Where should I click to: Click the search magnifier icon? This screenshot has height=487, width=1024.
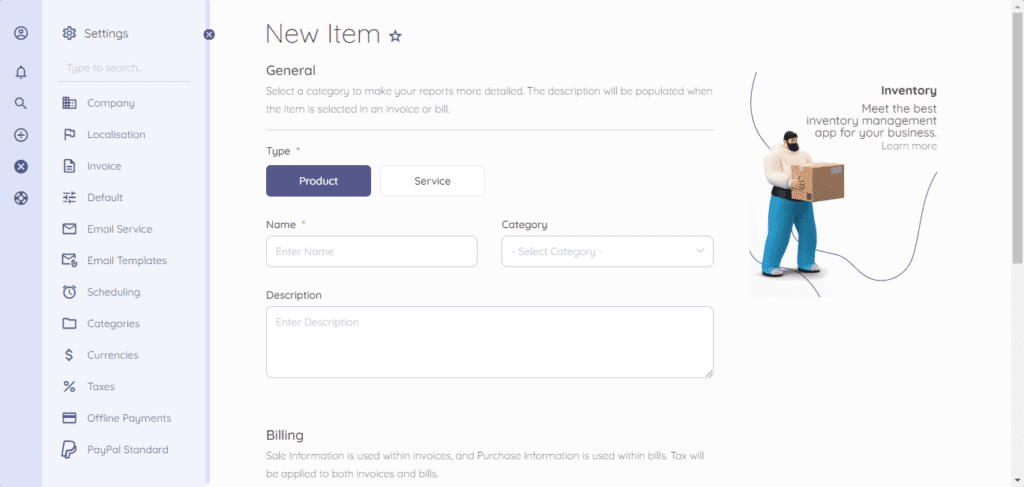21,103
